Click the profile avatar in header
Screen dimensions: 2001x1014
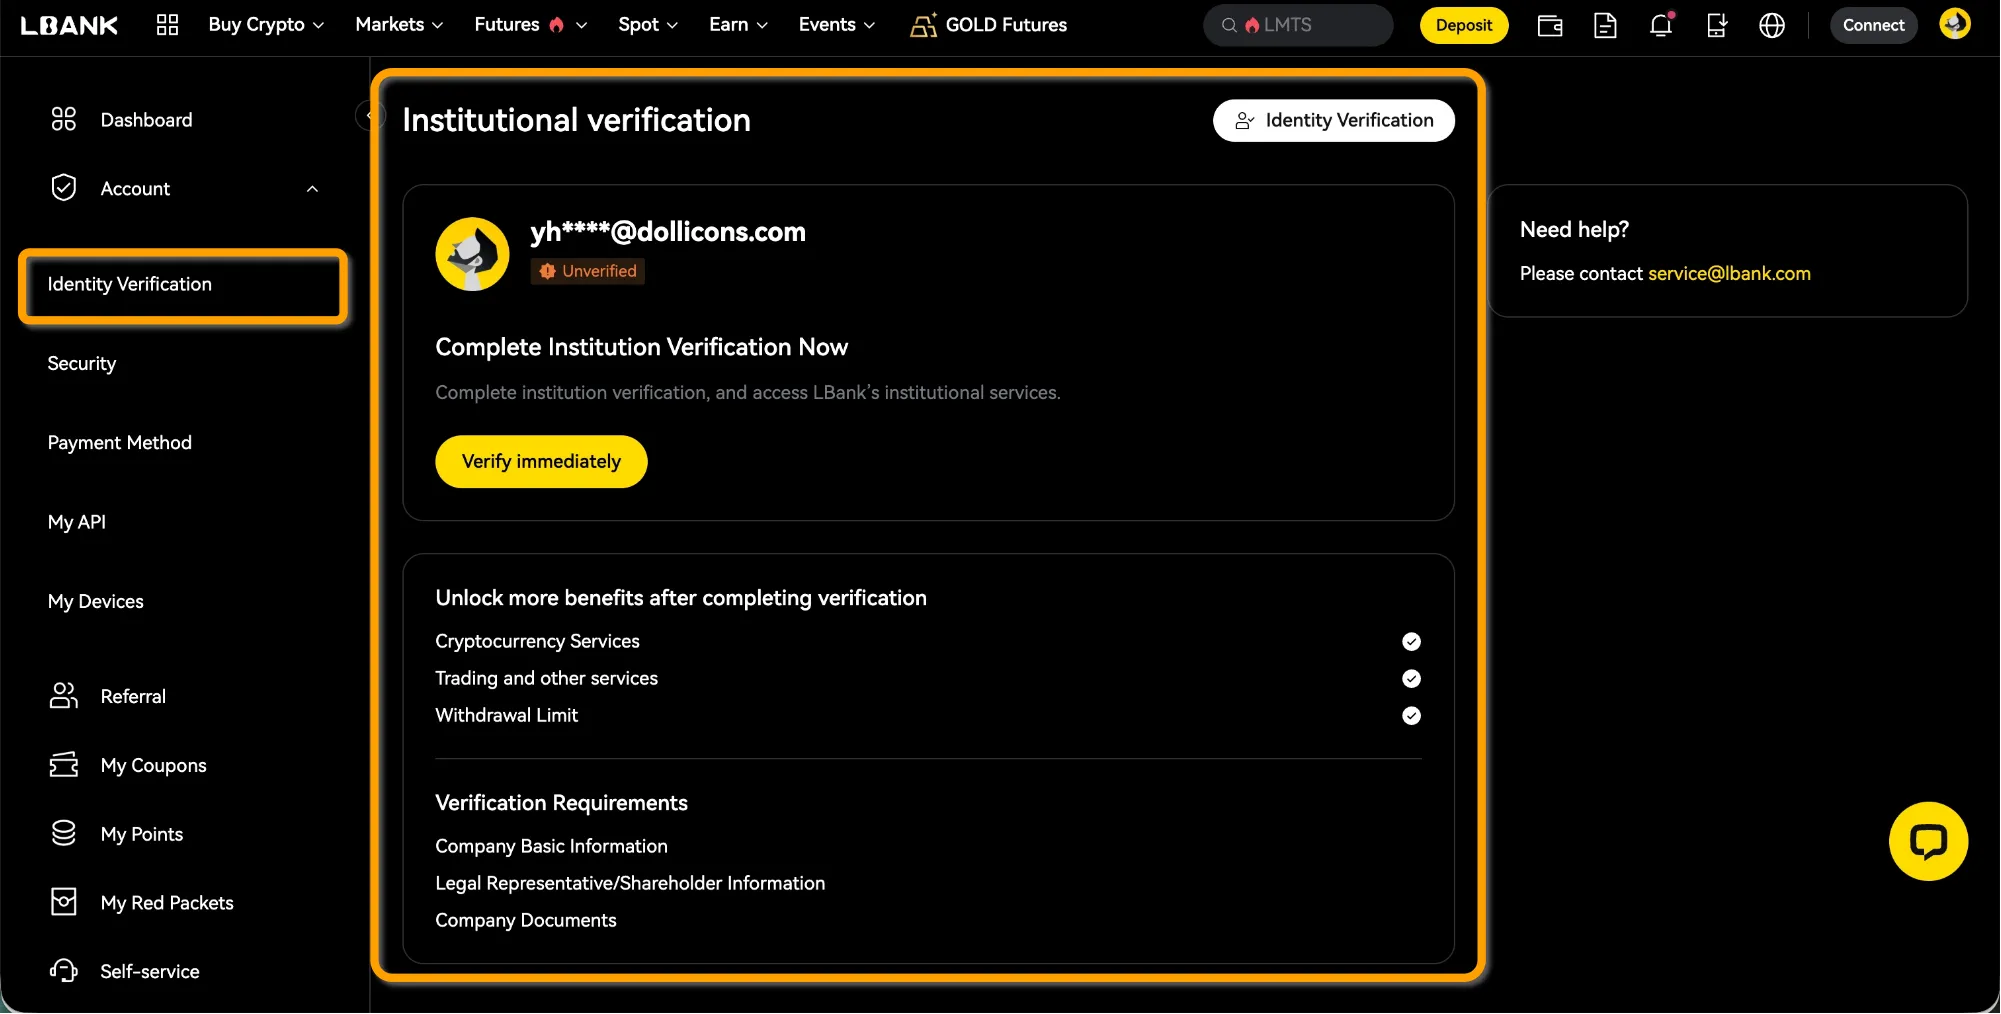(x=1954, y=24)
